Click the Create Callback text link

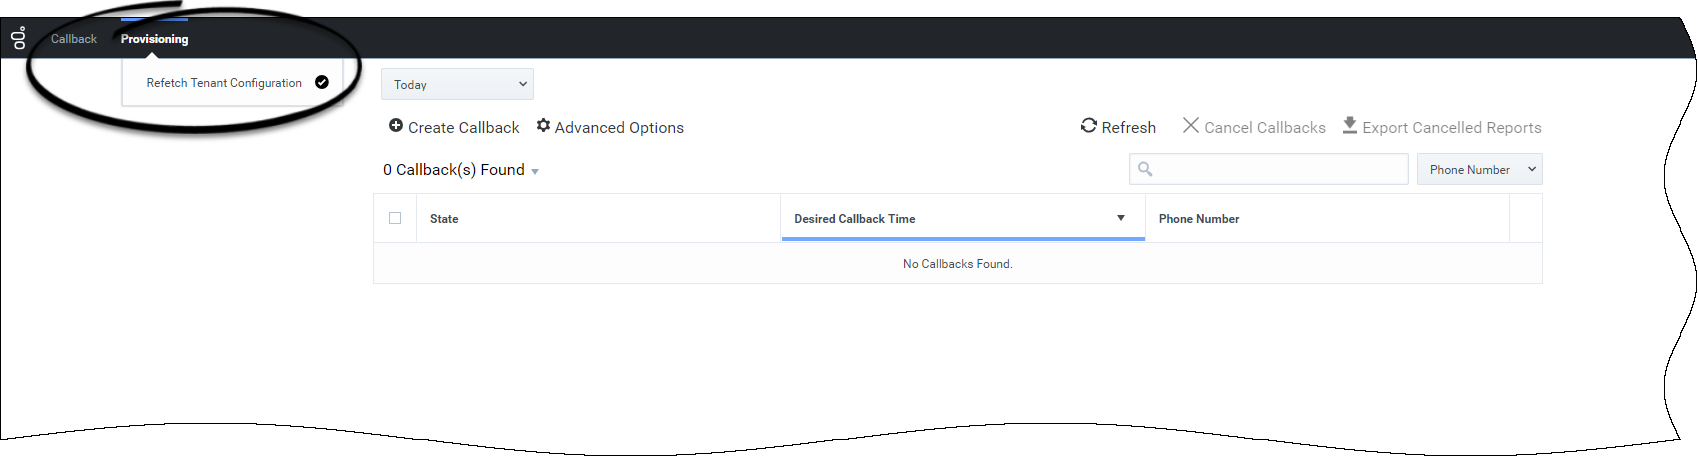[x=463, y=128]
